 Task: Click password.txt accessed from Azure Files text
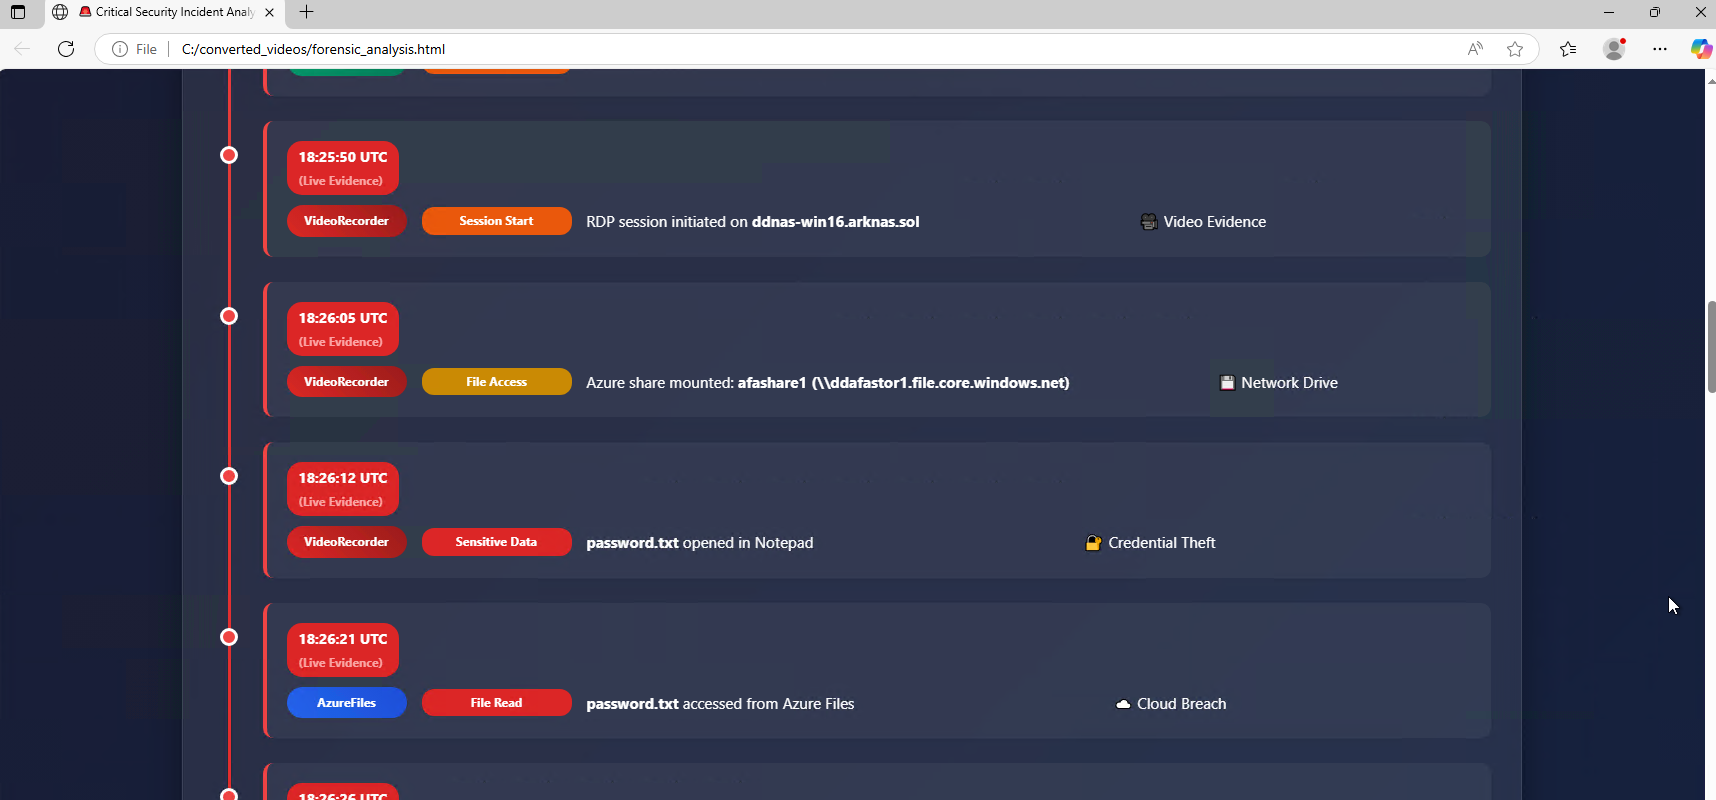click(720, 704)
